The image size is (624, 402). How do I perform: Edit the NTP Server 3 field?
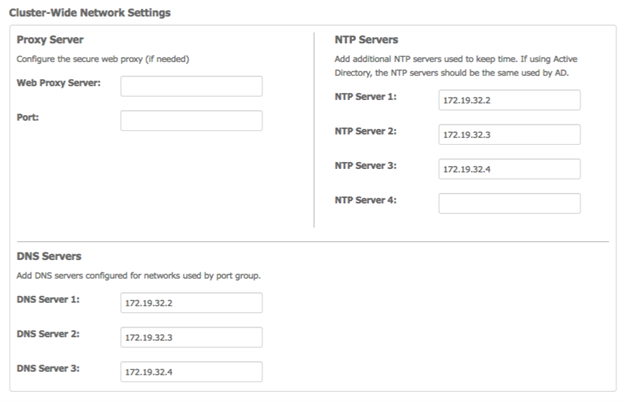[x=509, y=169]
